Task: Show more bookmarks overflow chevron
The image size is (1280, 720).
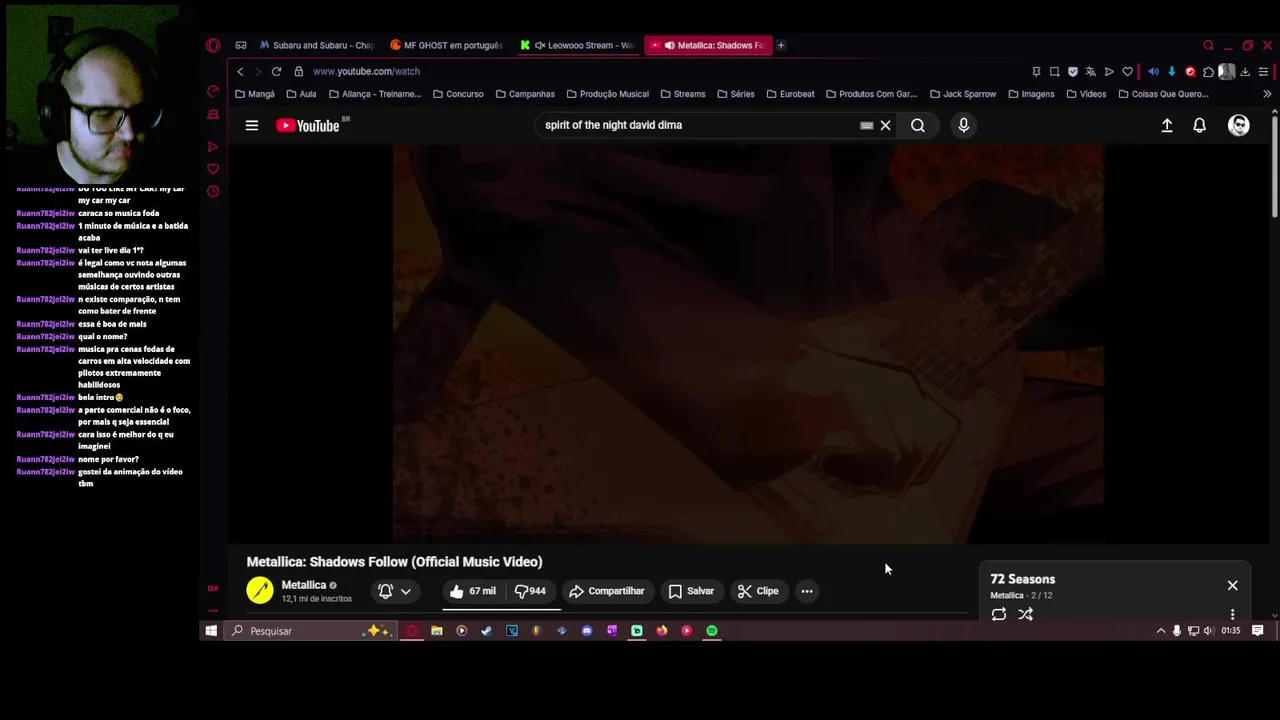Action: [1267, 94]
